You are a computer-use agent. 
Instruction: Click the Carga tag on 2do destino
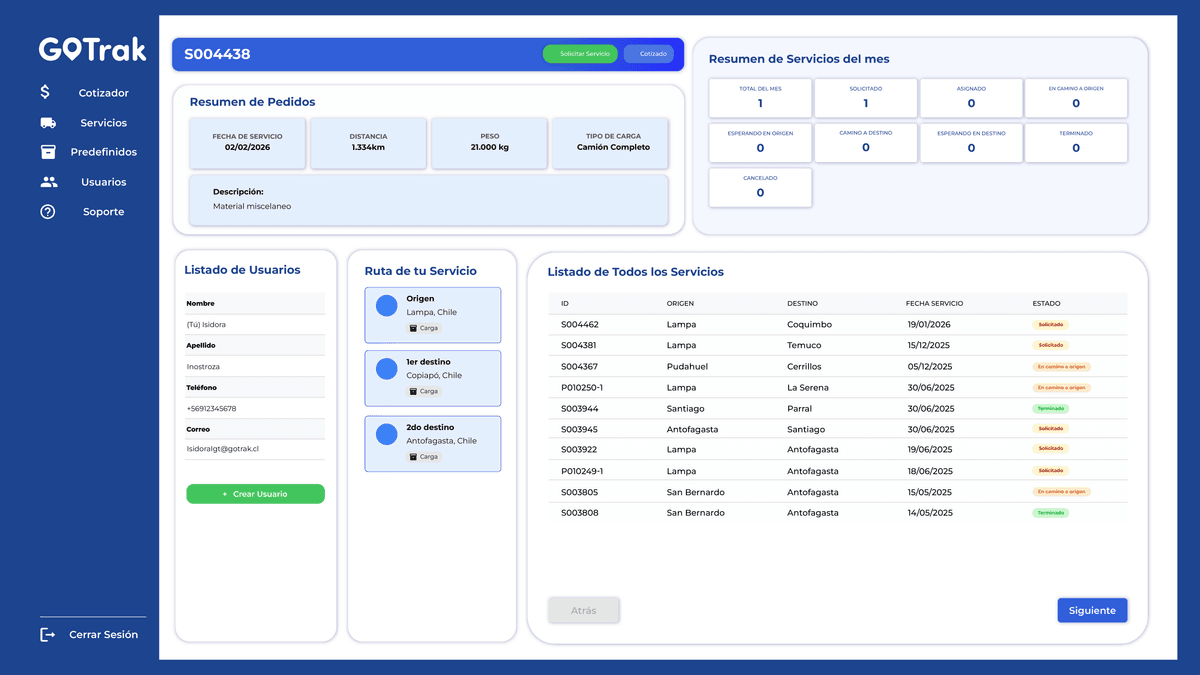[424, 457]
